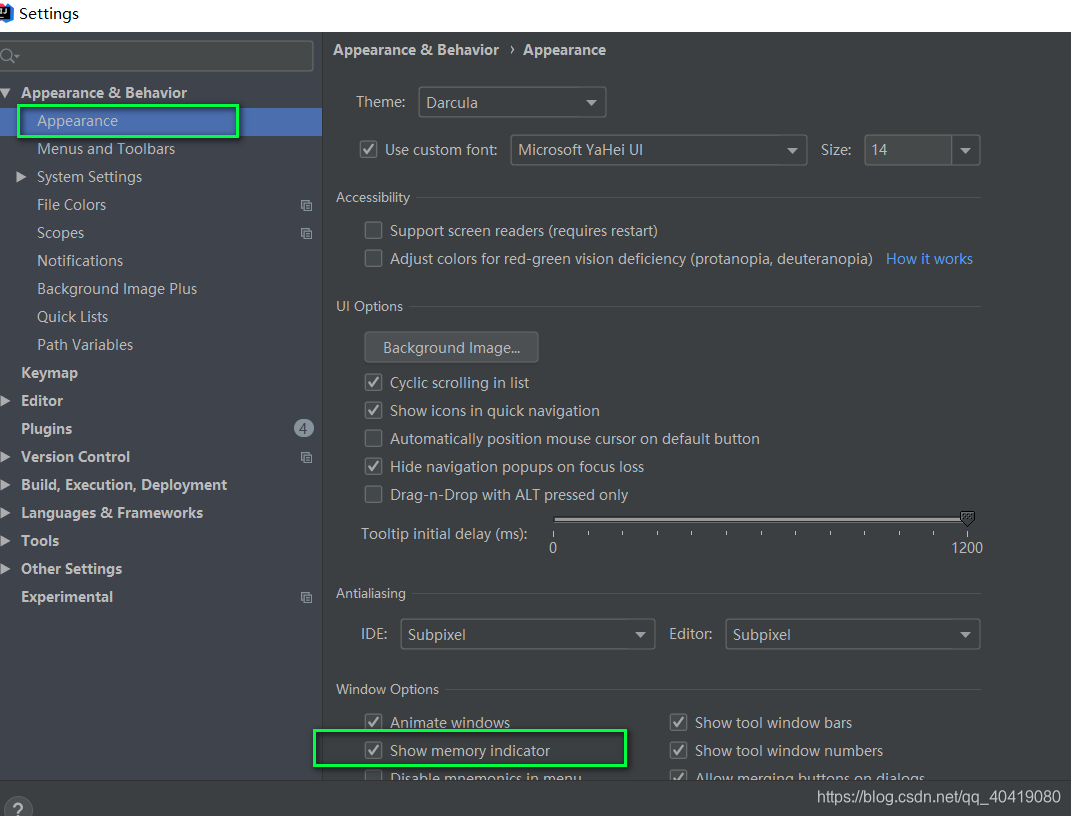The image size is (1071, 816).
Task: Expand the Version Control node arrow
Action: click(5, 457)
